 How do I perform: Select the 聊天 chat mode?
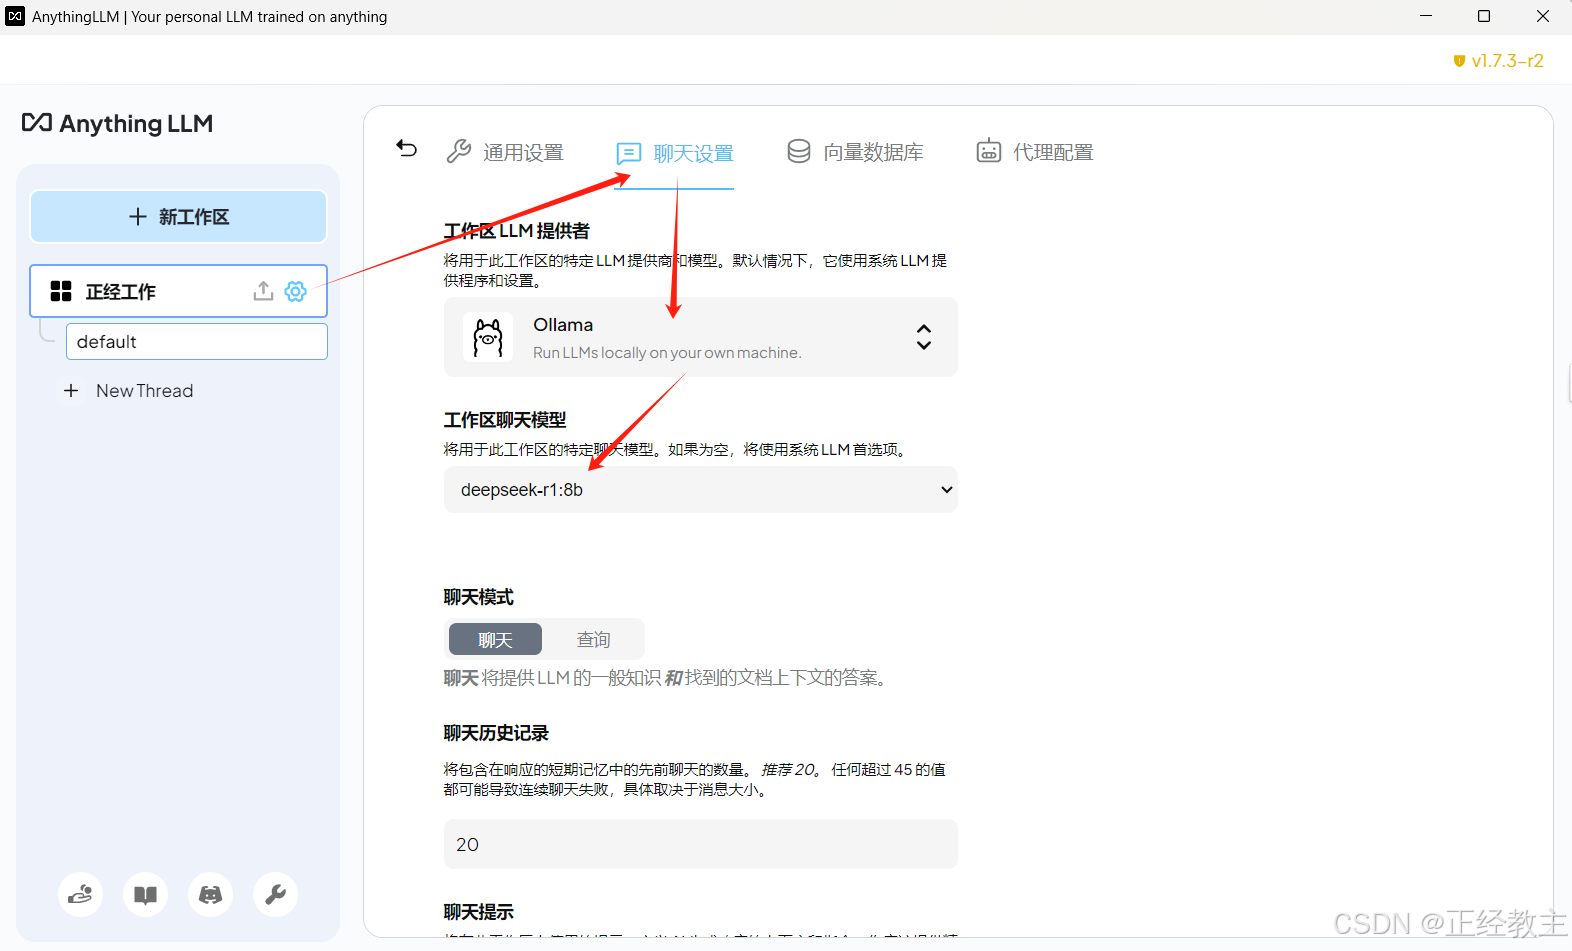[495, 640]
